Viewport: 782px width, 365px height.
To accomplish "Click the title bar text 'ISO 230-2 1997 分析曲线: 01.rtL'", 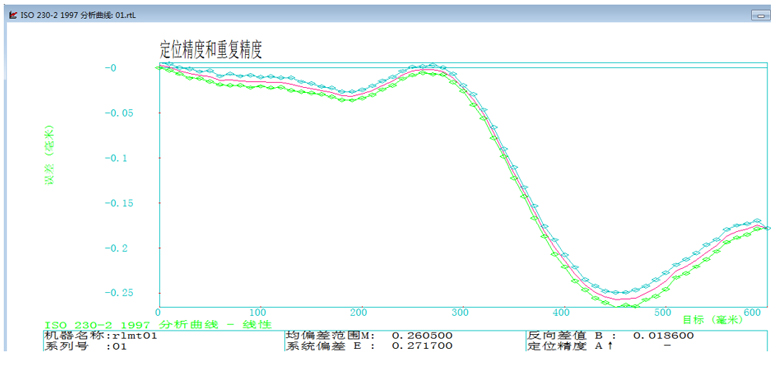I will 78,15.
